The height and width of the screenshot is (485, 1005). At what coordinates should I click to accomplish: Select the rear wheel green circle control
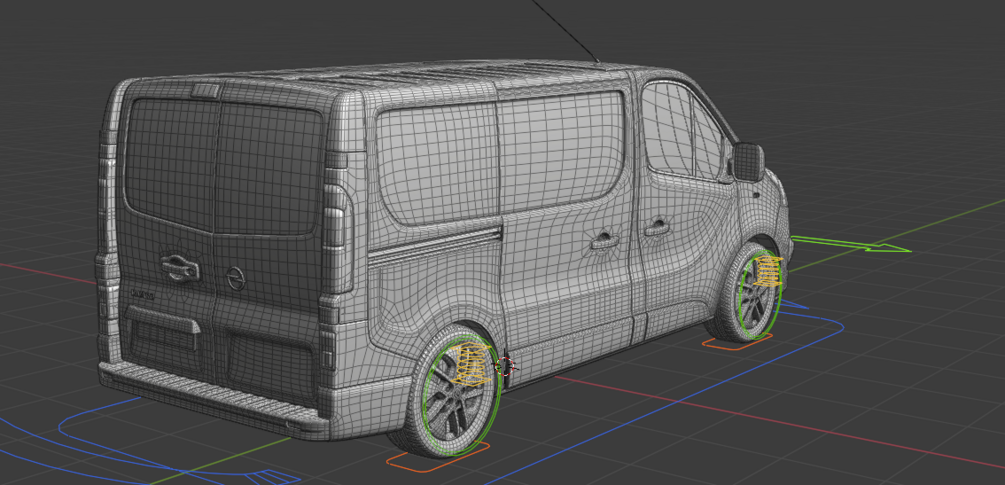tap(461, 393)
